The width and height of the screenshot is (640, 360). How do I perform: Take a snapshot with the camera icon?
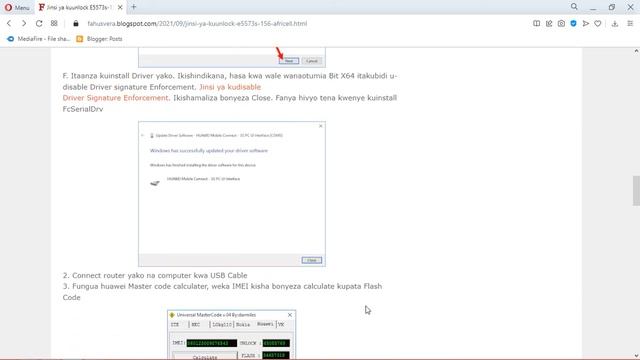561,24
